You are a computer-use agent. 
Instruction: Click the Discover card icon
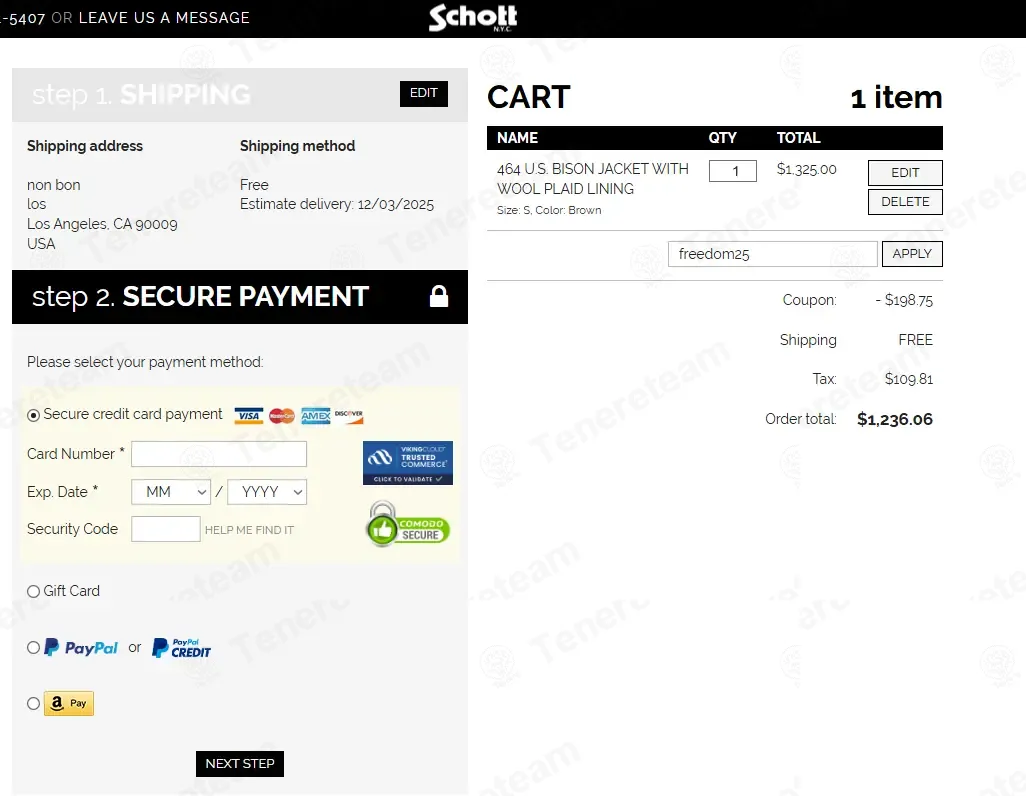click(x=349, y=416)
